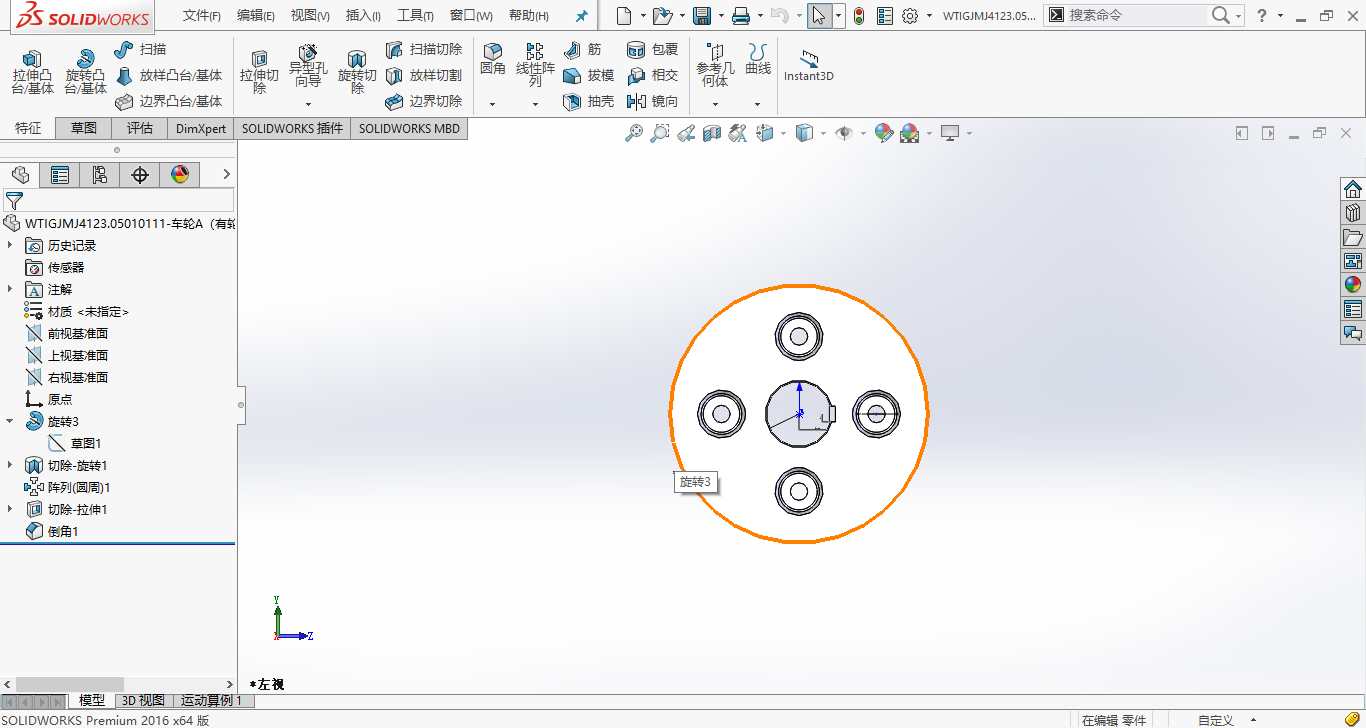This screenshot has width=1366, height=728.
Task: Toggle Instant3D mode
Action: (808, 66)
